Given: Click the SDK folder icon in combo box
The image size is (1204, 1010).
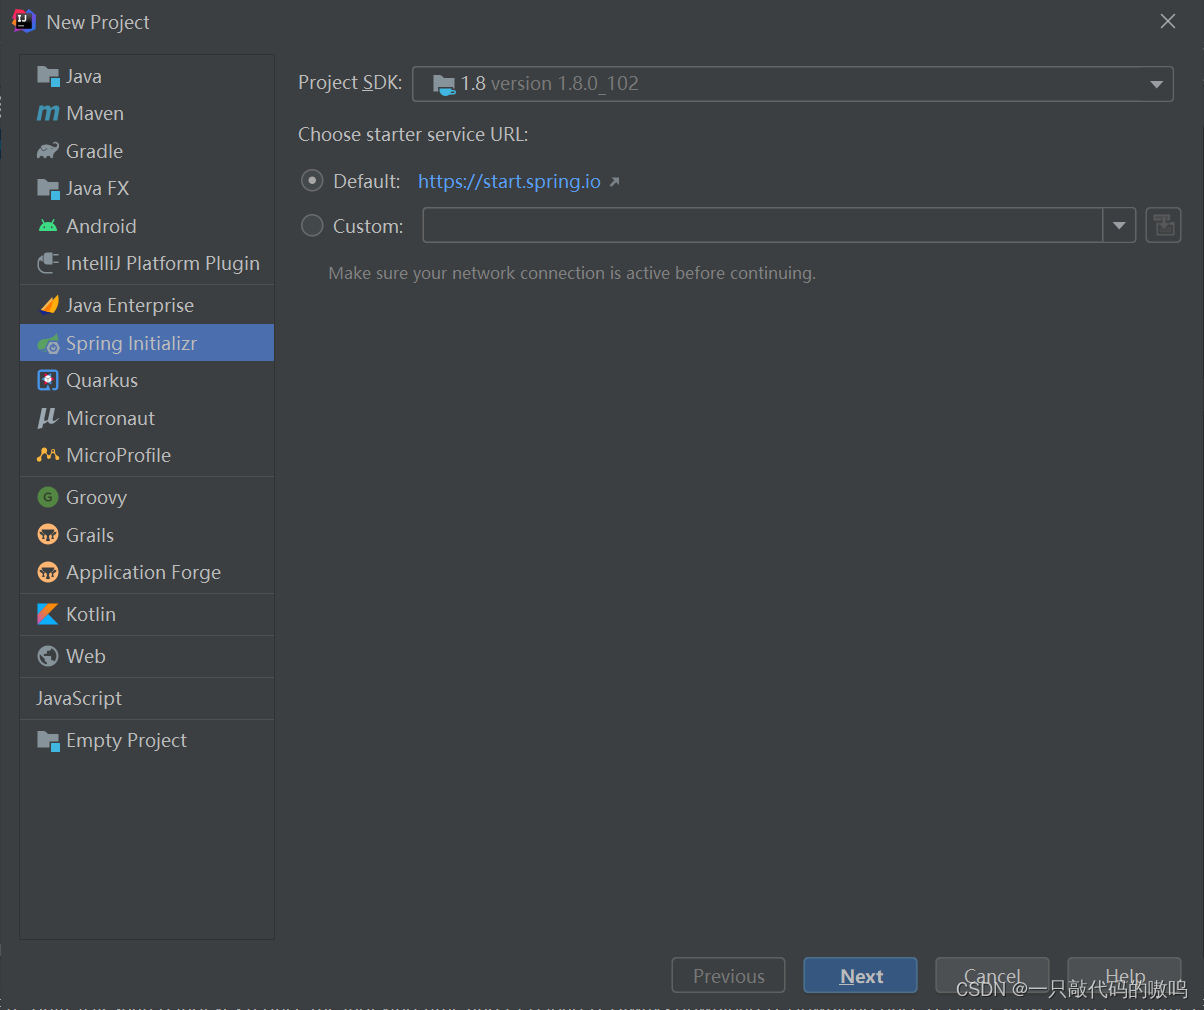Looking at the screenshot, I should pos(444,84).
